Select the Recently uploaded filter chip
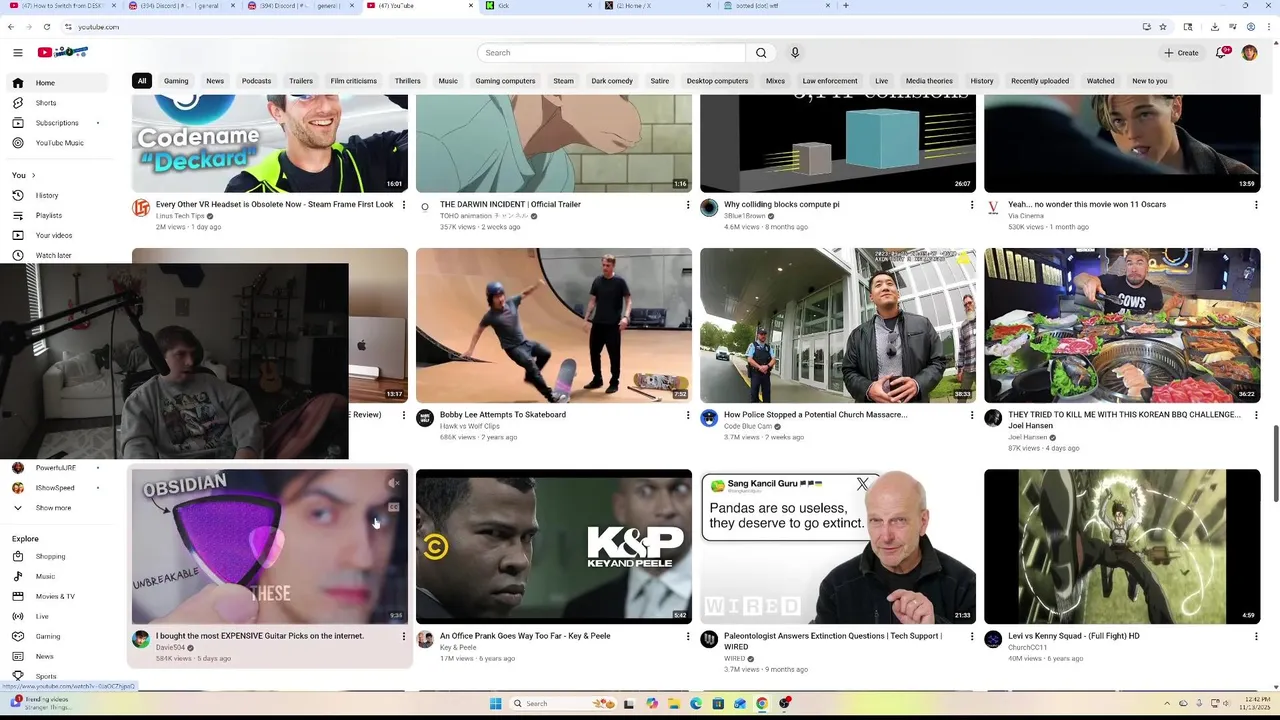1280x720 pixels. point(1040,81)
